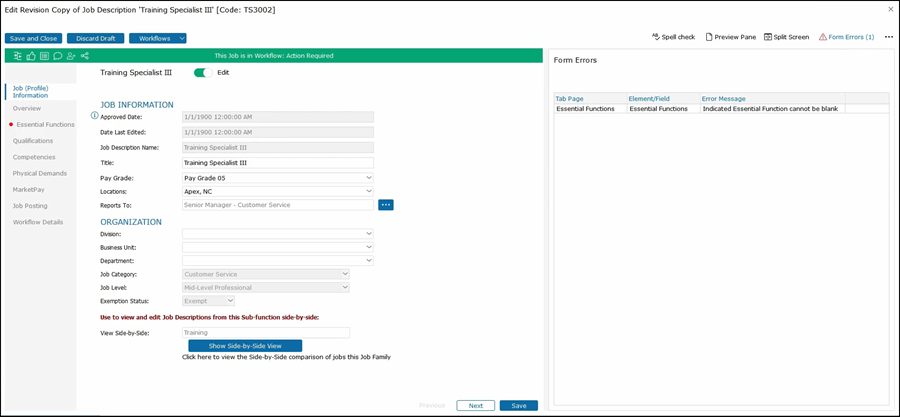Click the share icon in green toolbar
Screen dimensions: 900x417
[x=84, y=56]
